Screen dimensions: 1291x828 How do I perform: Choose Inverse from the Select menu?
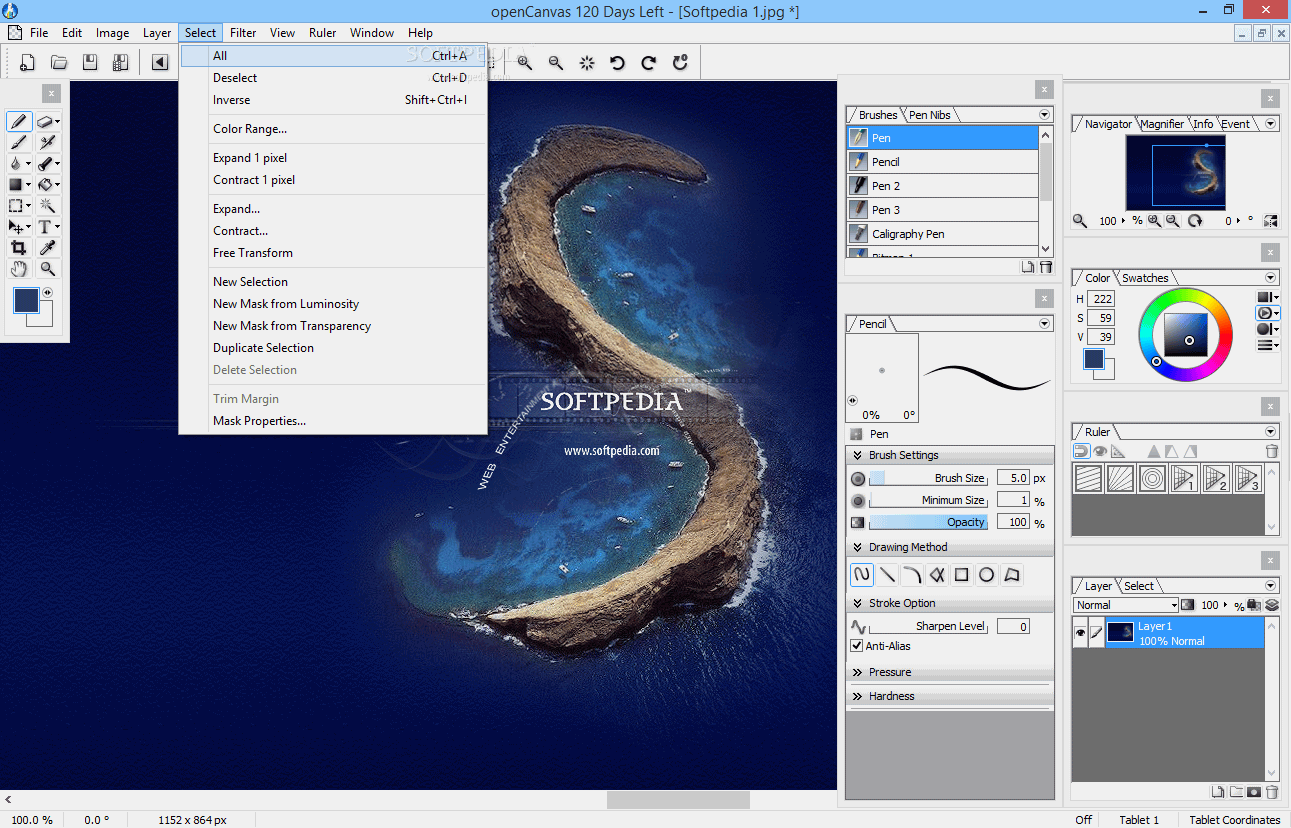333,100
